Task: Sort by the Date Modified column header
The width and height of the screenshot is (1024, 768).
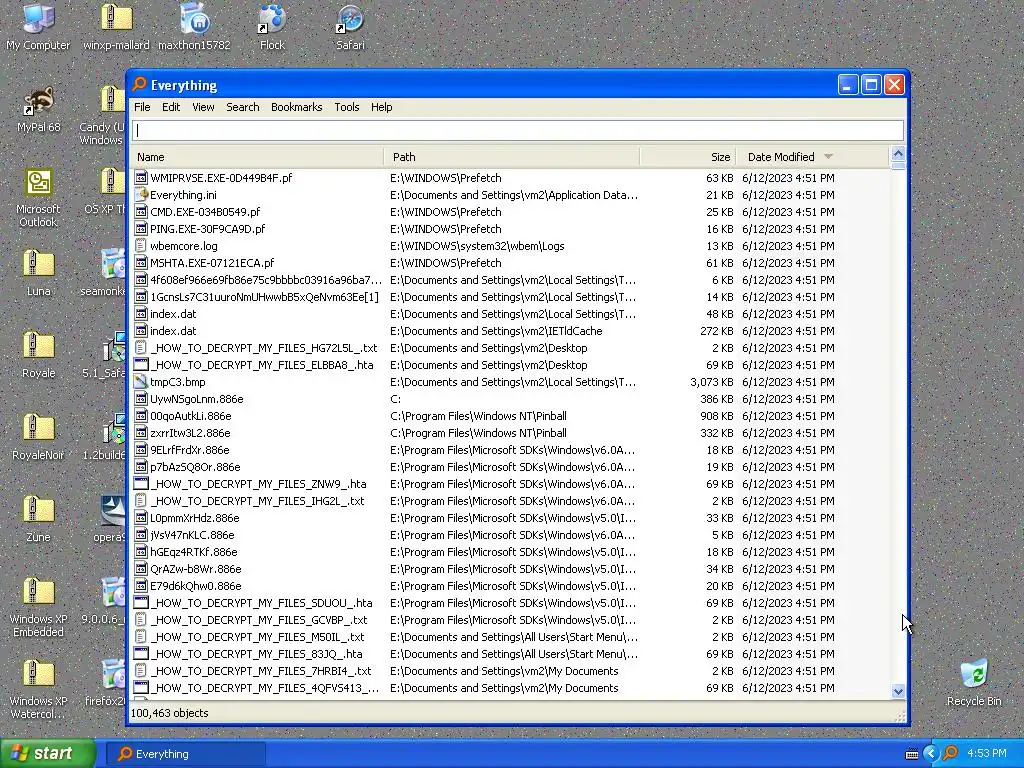Action: (813, 157)
